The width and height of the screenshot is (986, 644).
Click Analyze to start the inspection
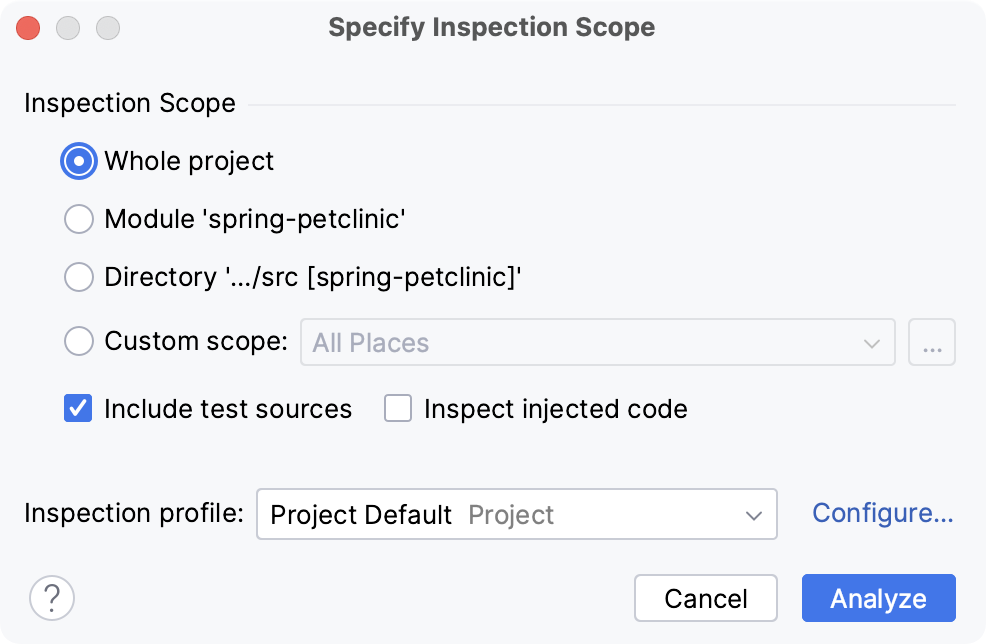click(878, 598)
